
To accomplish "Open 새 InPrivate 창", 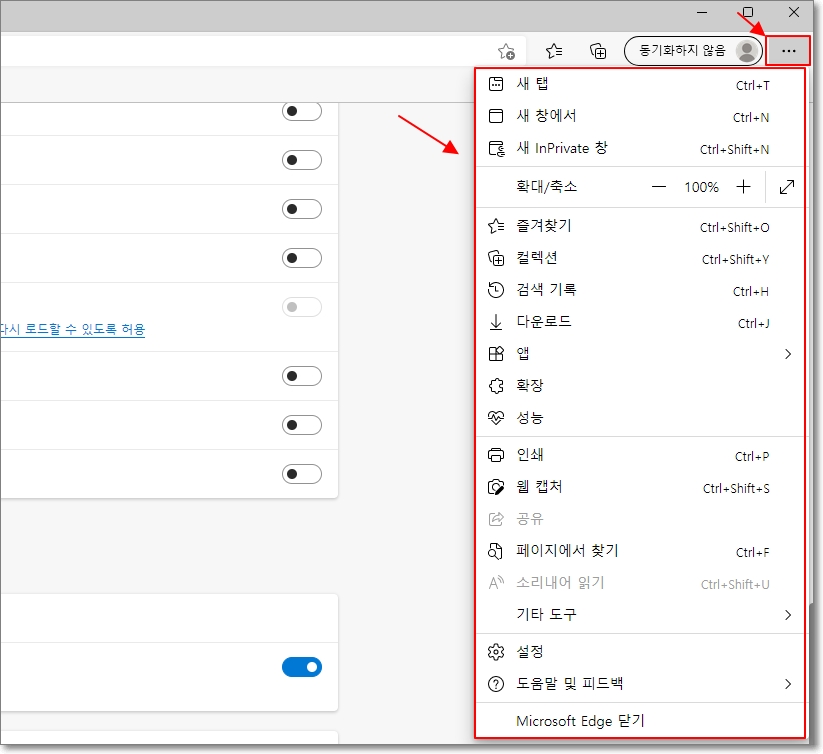I will tap(639, 148).
